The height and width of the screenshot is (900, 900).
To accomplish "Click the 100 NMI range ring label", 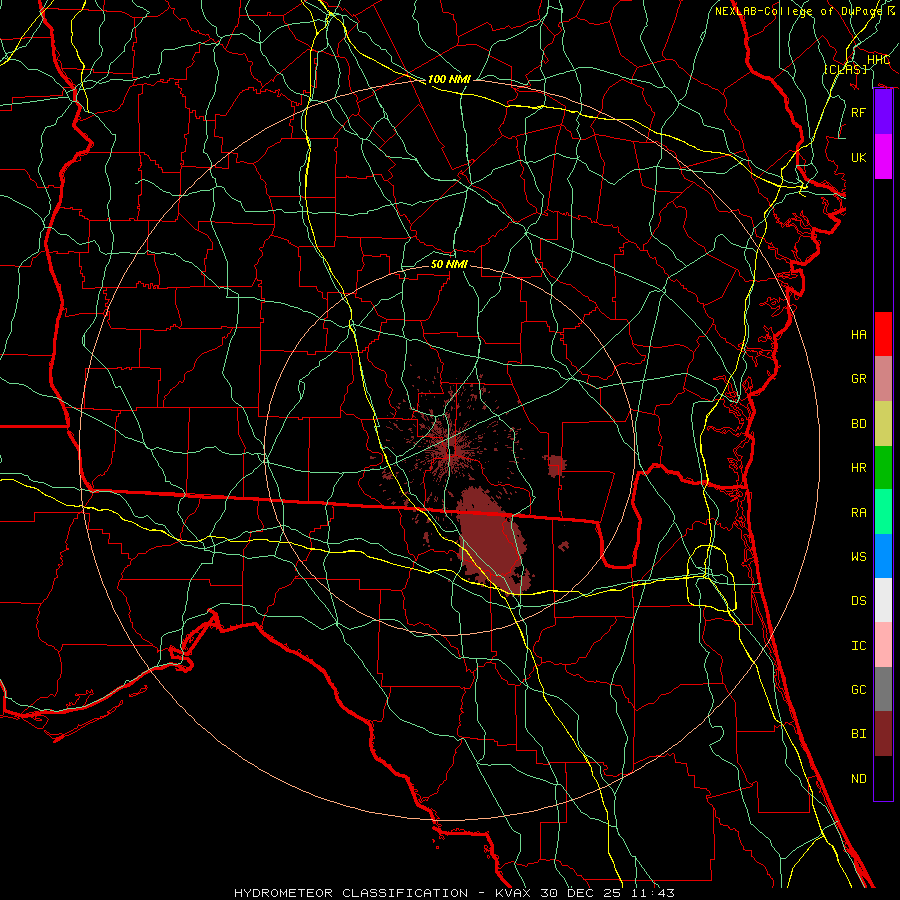I will click(x=449, y=79).
